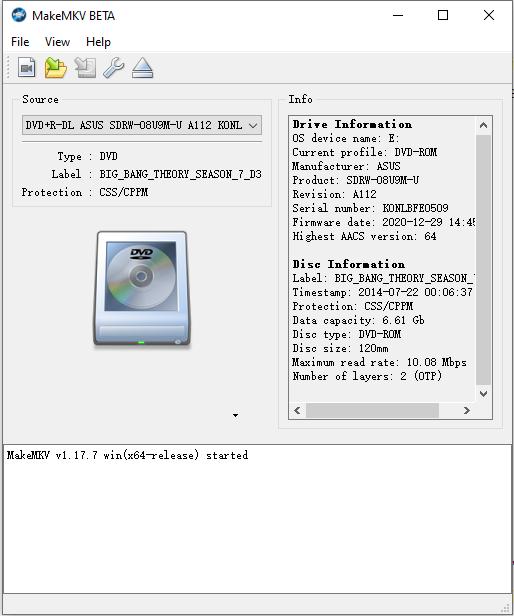Image resolution: width=514 pixels, height=616 pixels.
Task: Click the horizontal scrollbar thumb in Info panel
Action: pyautogui.click(x=372, y=411)
